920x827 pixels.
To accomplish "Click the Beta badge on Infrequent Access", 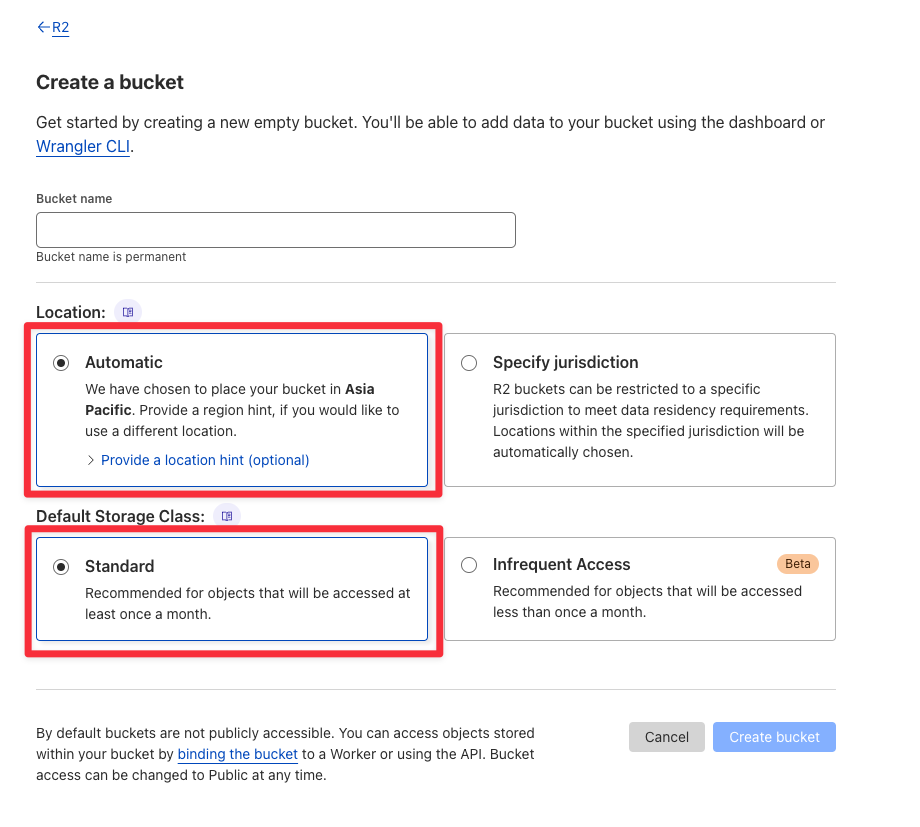I will [797, 564].
